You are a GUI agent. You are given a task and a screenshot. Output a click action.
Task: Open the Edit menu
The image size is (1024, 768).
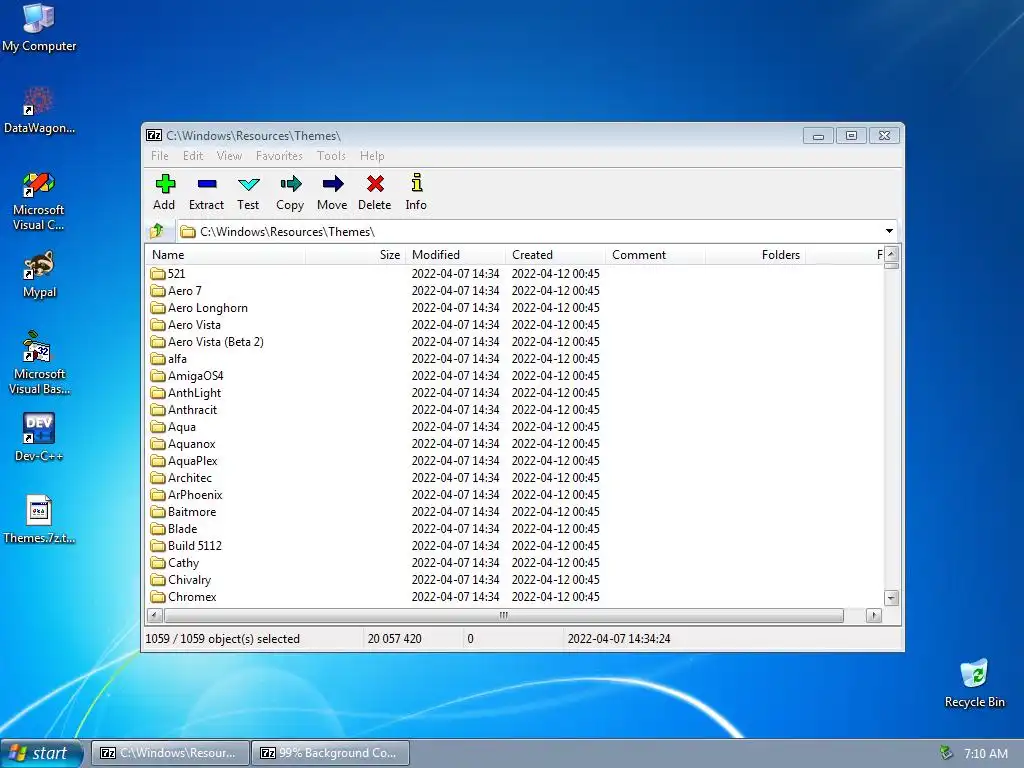193,156
